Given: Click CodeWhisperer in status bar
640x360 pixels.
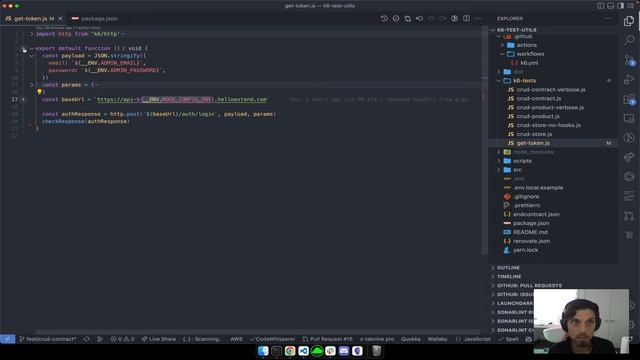Looking at the screenshot, I should click(x=272, y=339).
